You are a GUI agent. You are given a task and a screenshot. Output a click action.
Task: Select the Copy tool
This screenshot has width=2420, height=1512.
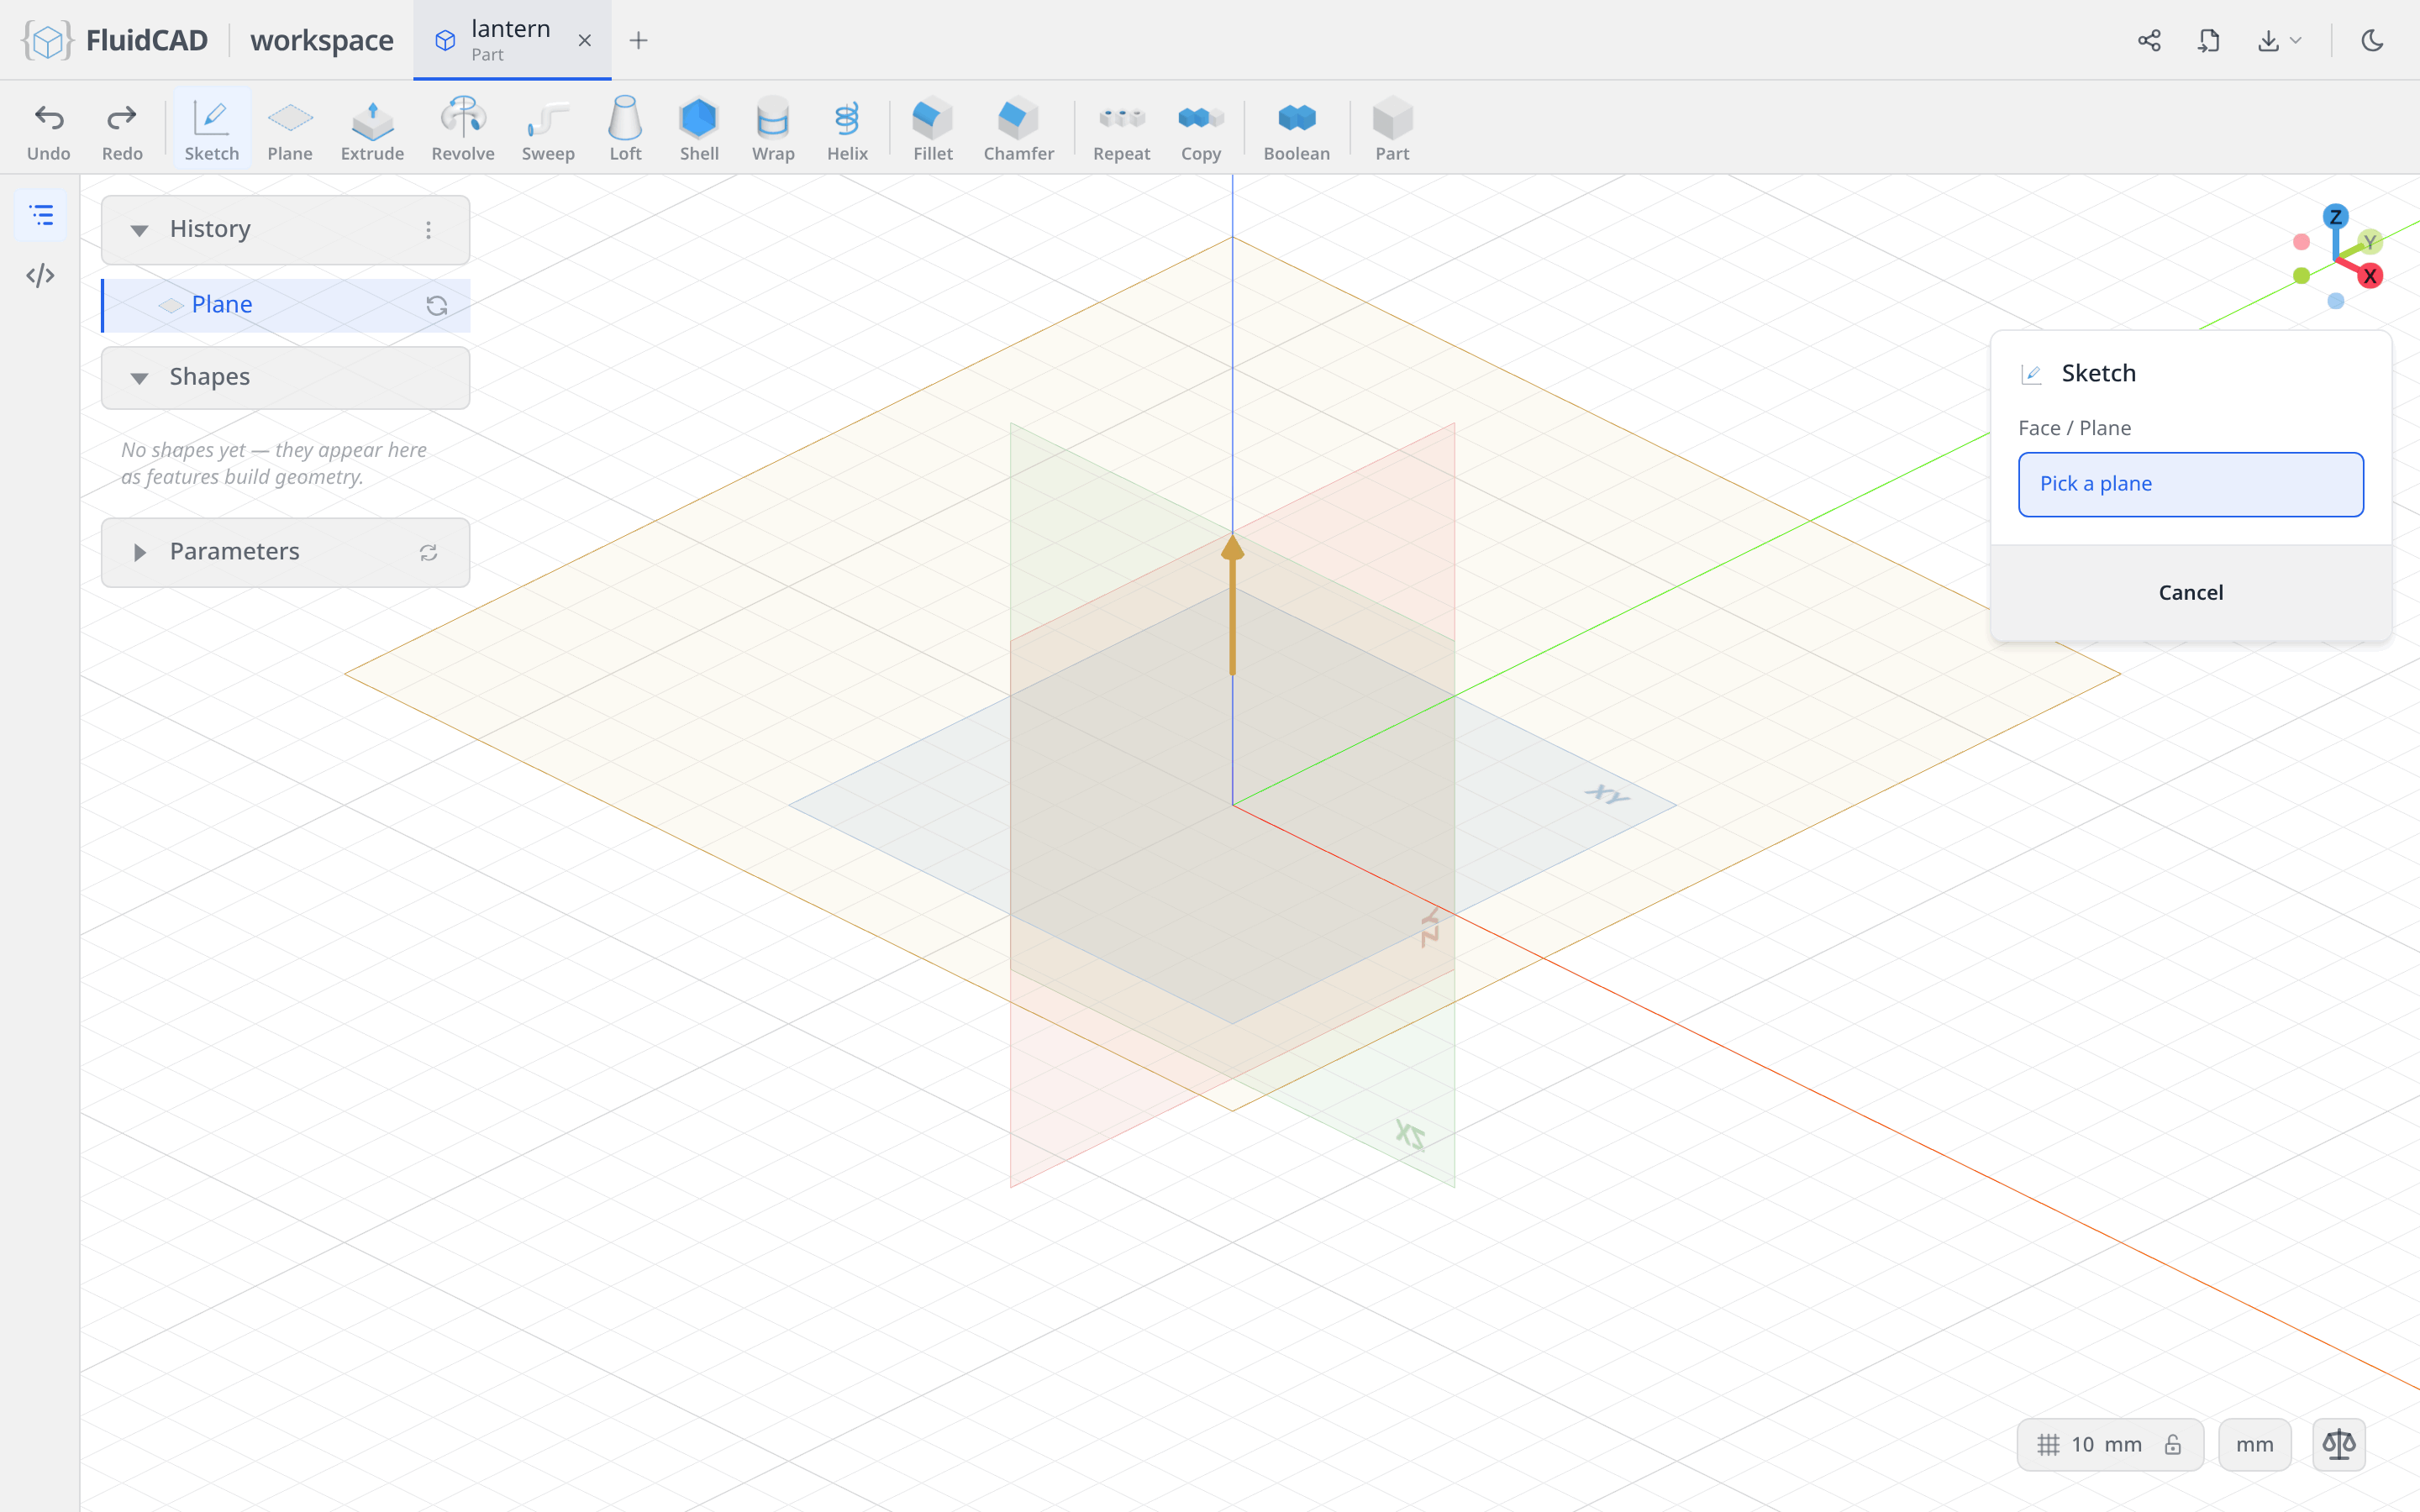(x=1201, y=130)
